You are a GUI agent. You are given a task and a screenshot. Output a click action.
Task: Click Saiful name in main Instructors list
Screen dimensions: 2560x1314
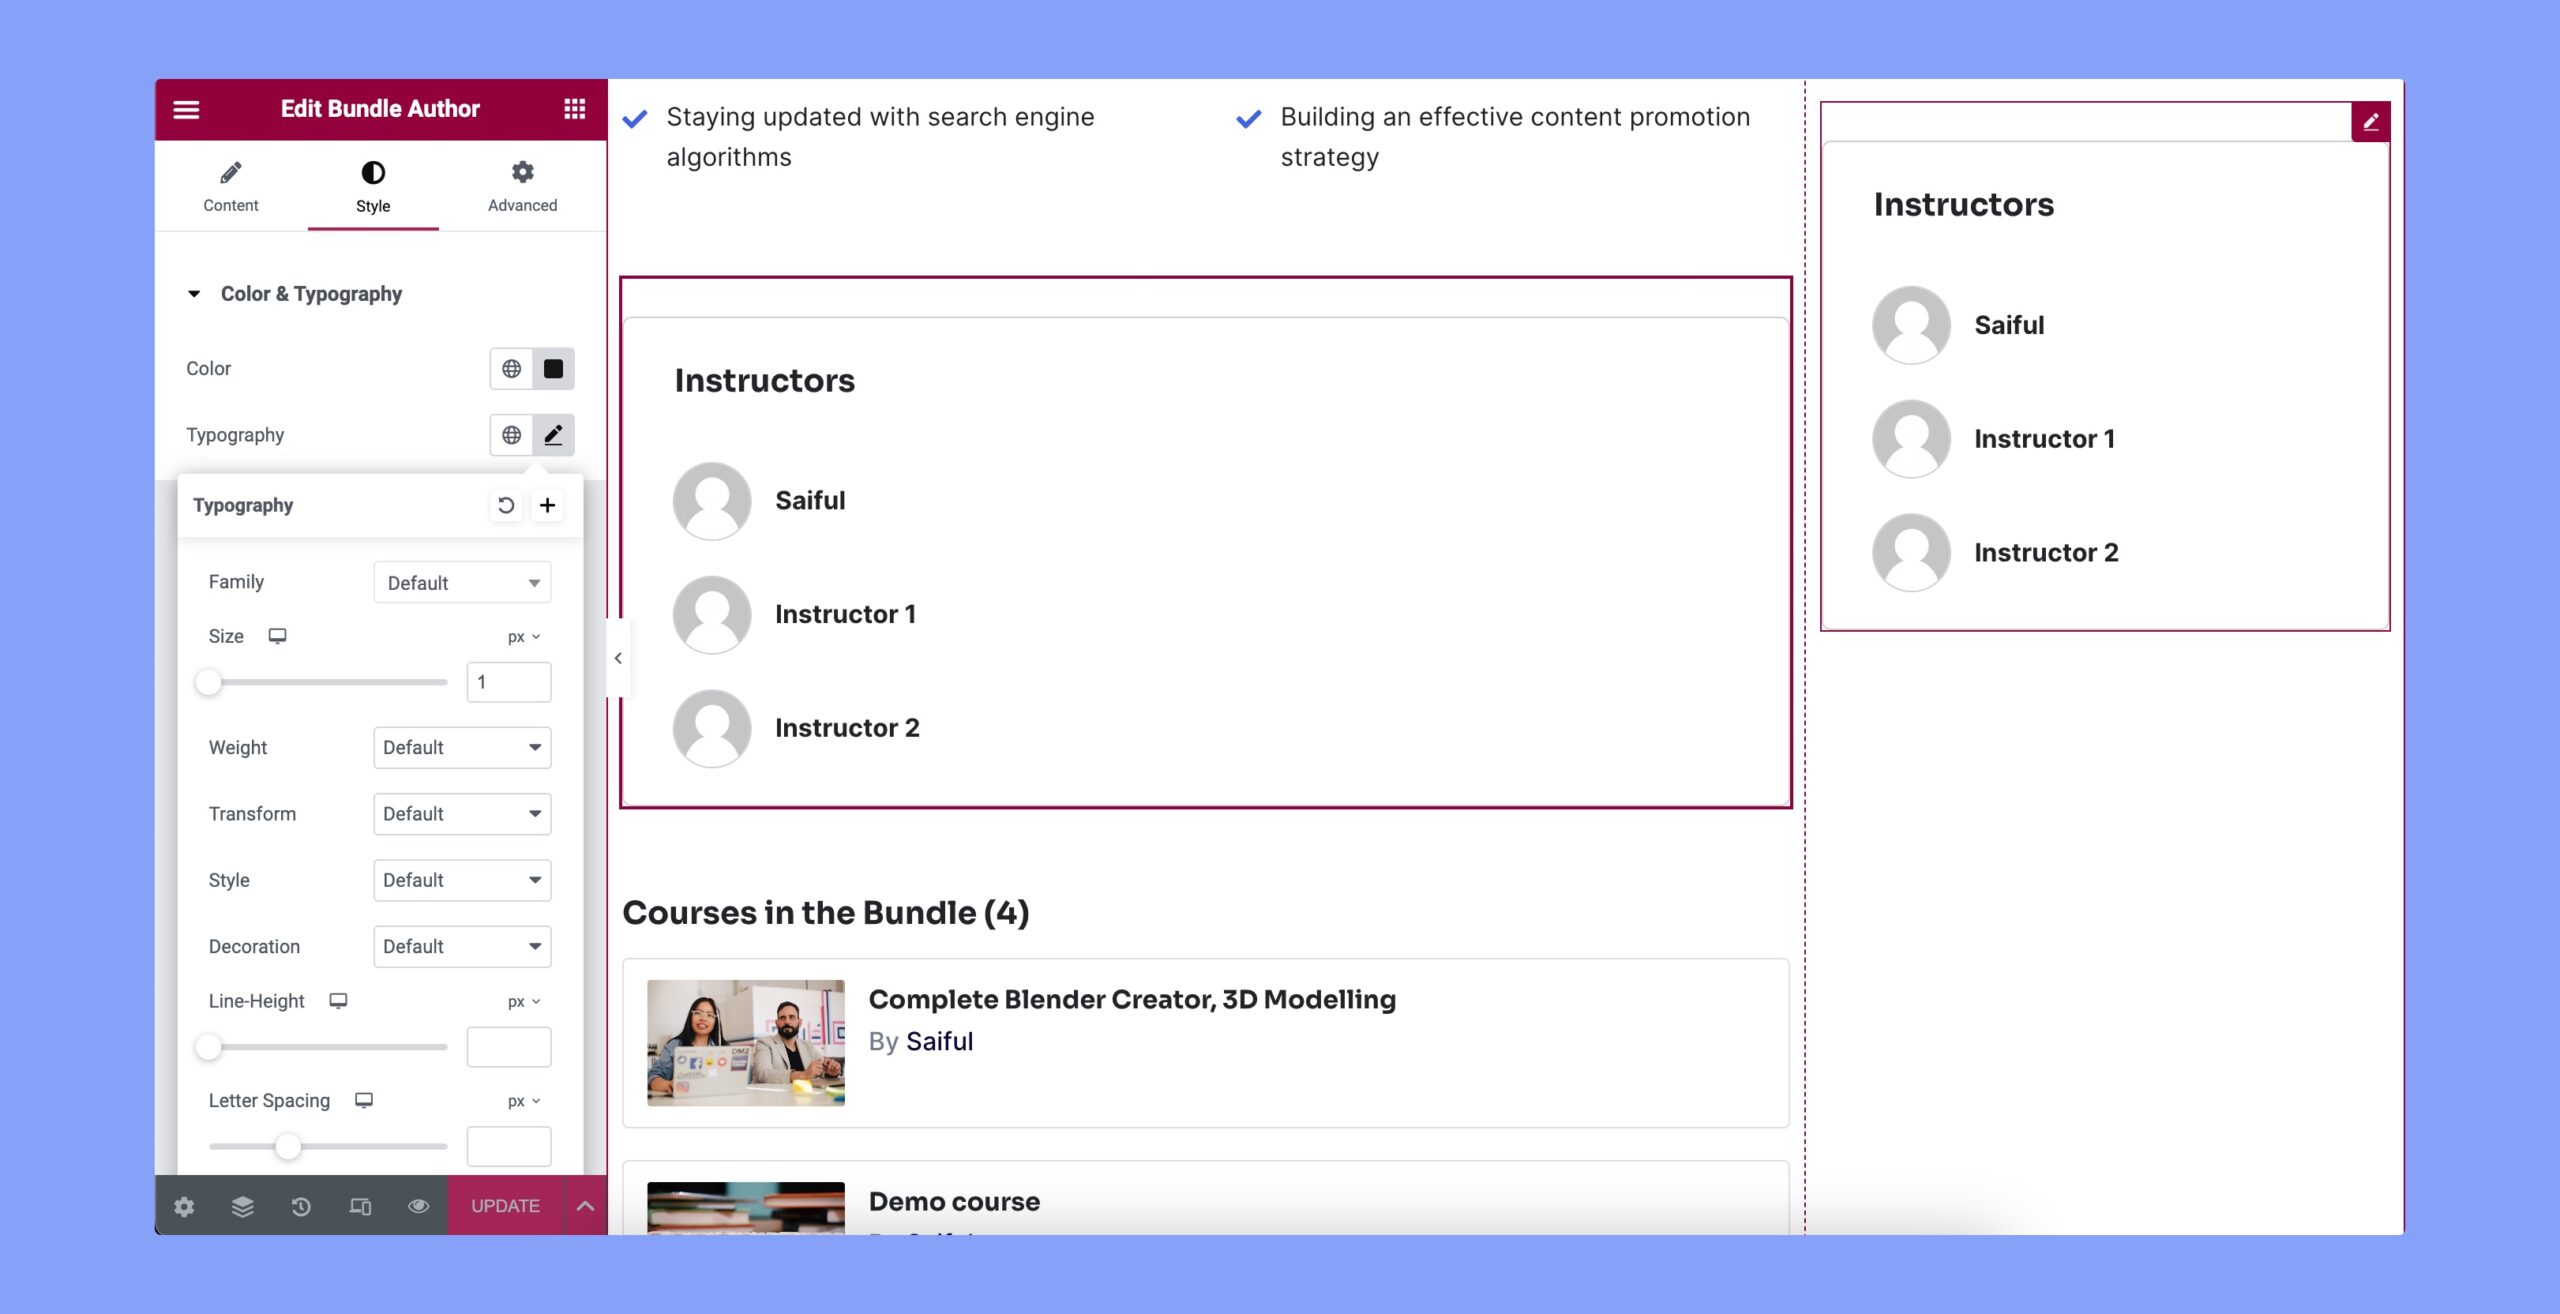pyautogui.click(x=810, y=501)
